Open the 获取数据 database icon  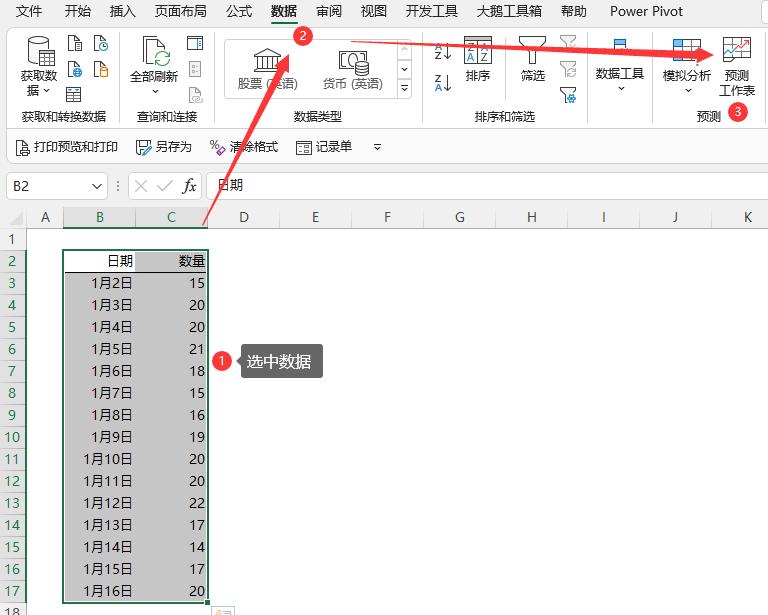[41, 50]
